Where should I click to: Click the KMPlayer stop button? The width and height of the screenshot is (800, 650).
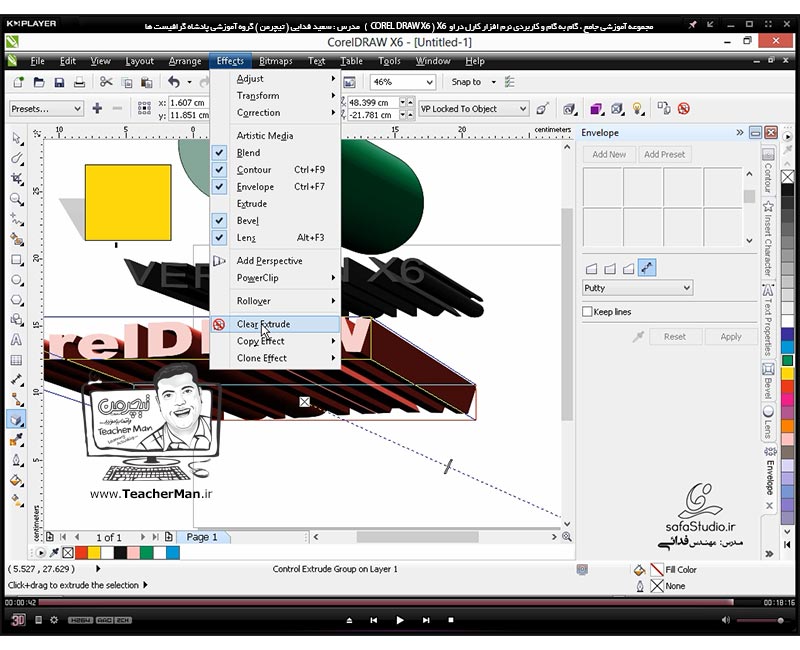coord(451,620)
